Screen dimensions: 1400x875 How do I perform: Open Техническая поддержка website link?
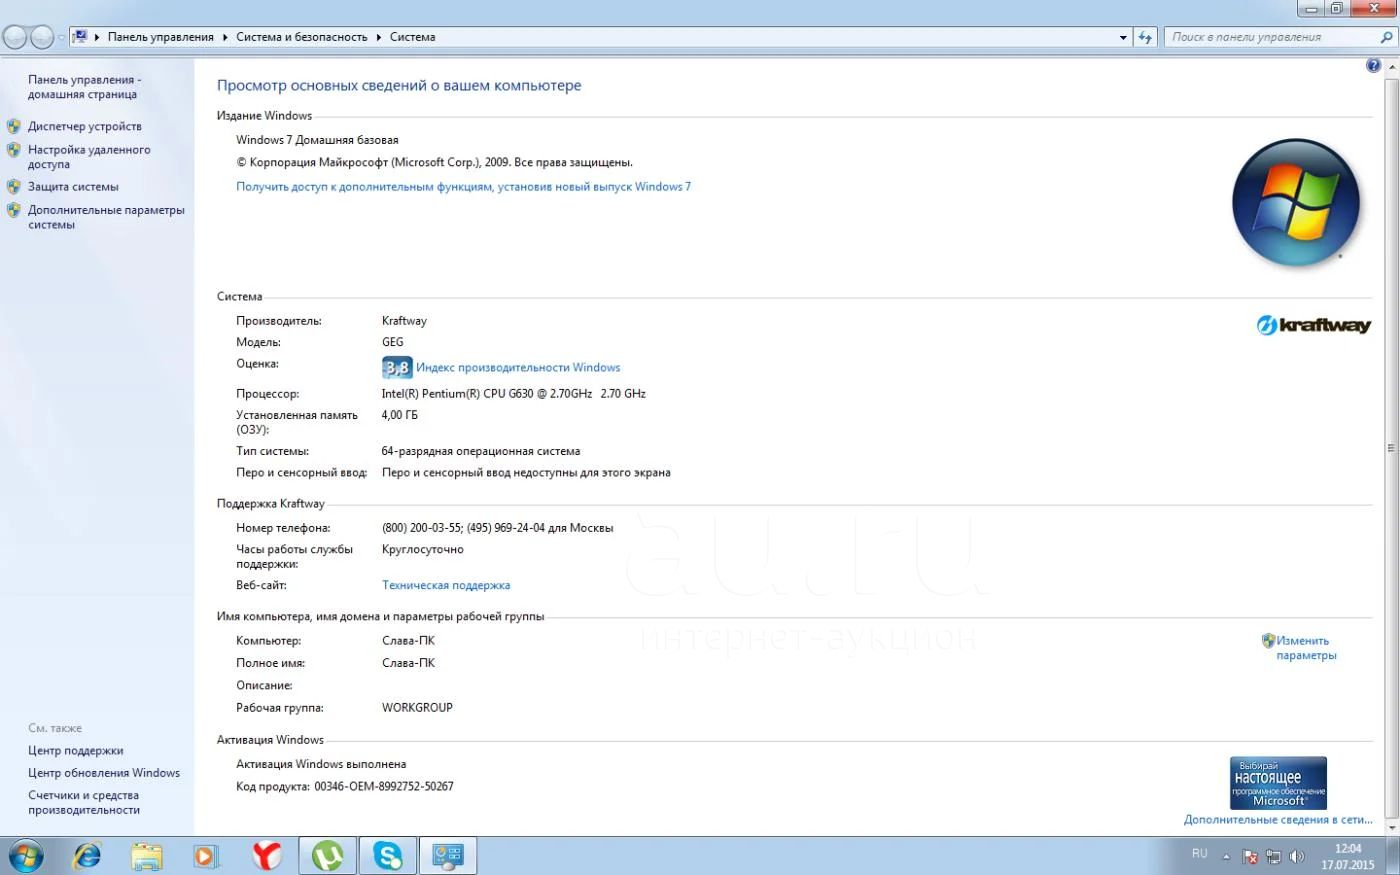(x=446, y=586)
